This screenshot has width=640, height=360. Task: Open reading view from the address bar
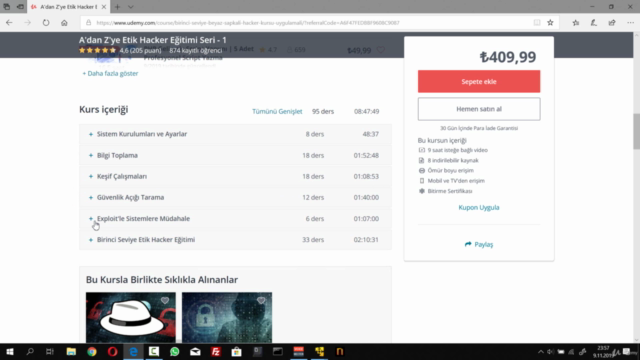click(537, 23)
